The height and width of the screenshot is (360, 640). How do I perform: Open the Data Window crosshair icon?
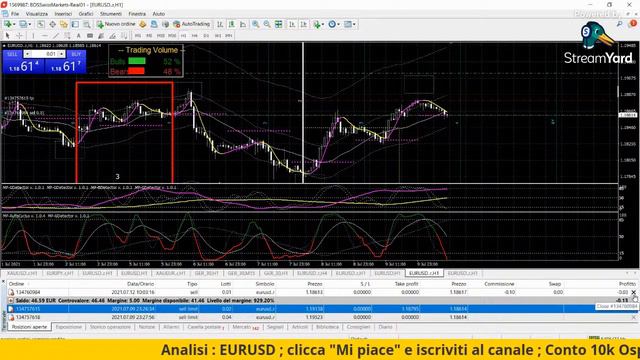53,24
